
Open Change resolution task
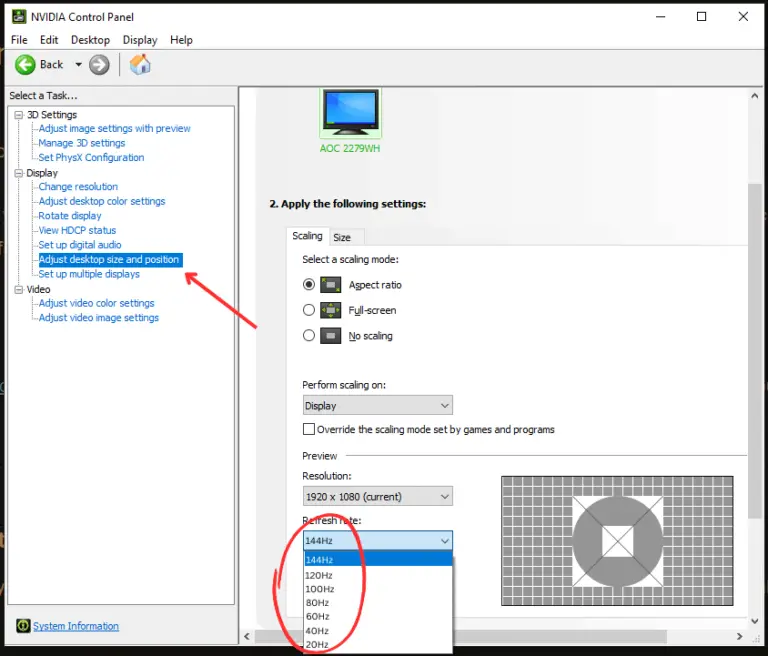(x=78, y=187)
